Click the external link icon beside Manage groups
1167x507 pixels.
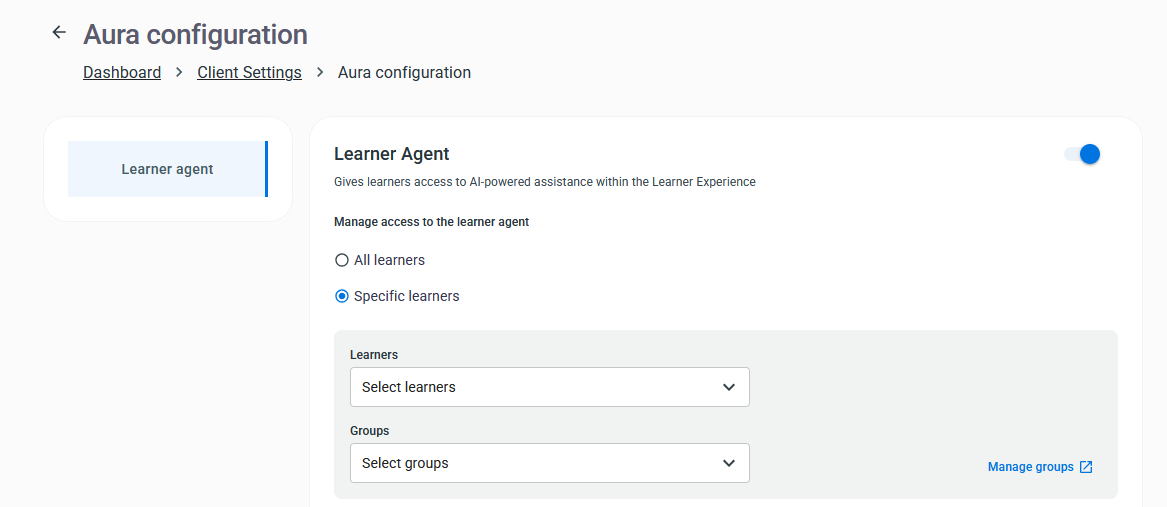[1086, 467]
